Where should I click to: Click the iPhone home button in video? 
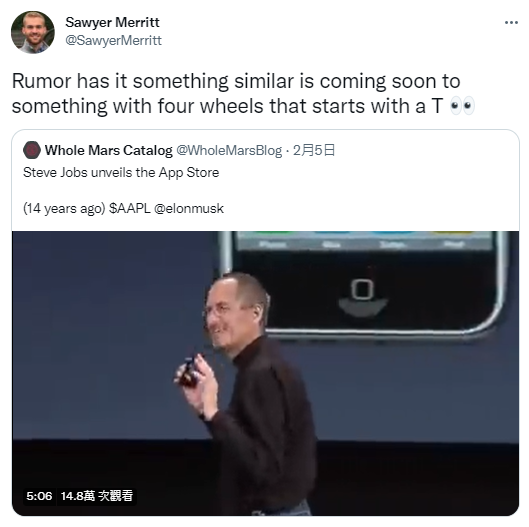click(x=362, y=289)
